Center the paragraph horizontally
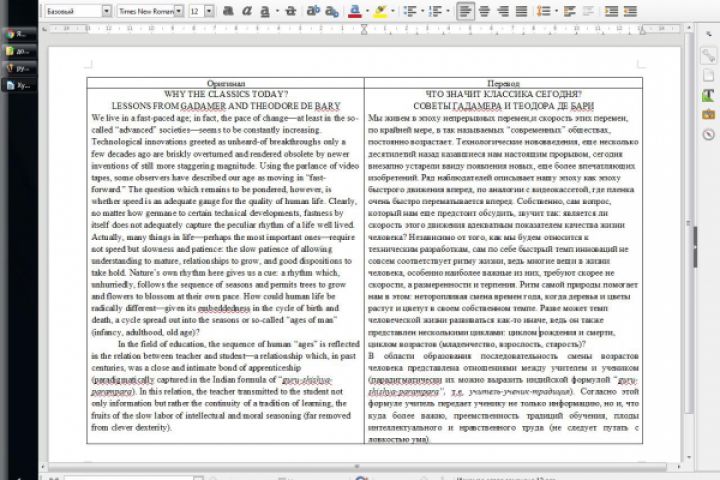Image resolution: width=720 pixels, height=480 pixels. tap(484, 11)
